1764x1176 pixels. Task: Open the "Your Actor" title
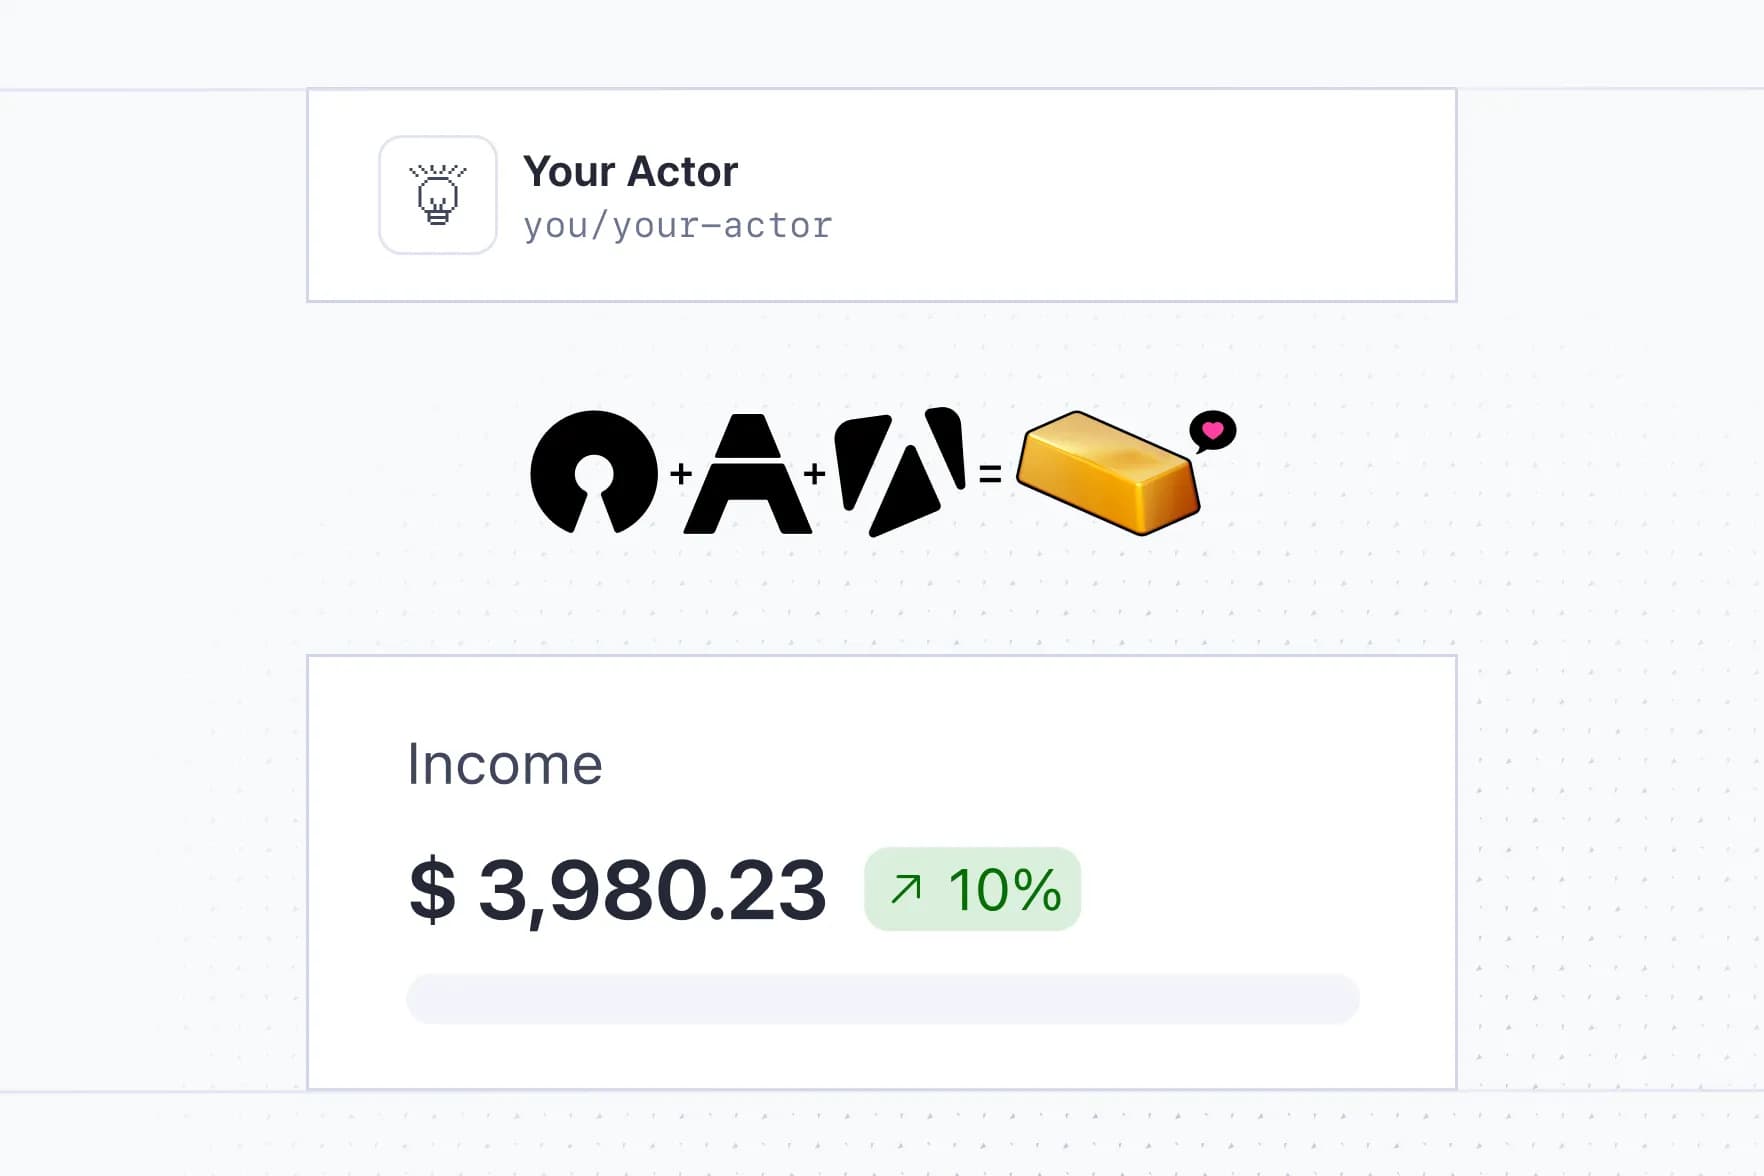(x=630, y=172)
